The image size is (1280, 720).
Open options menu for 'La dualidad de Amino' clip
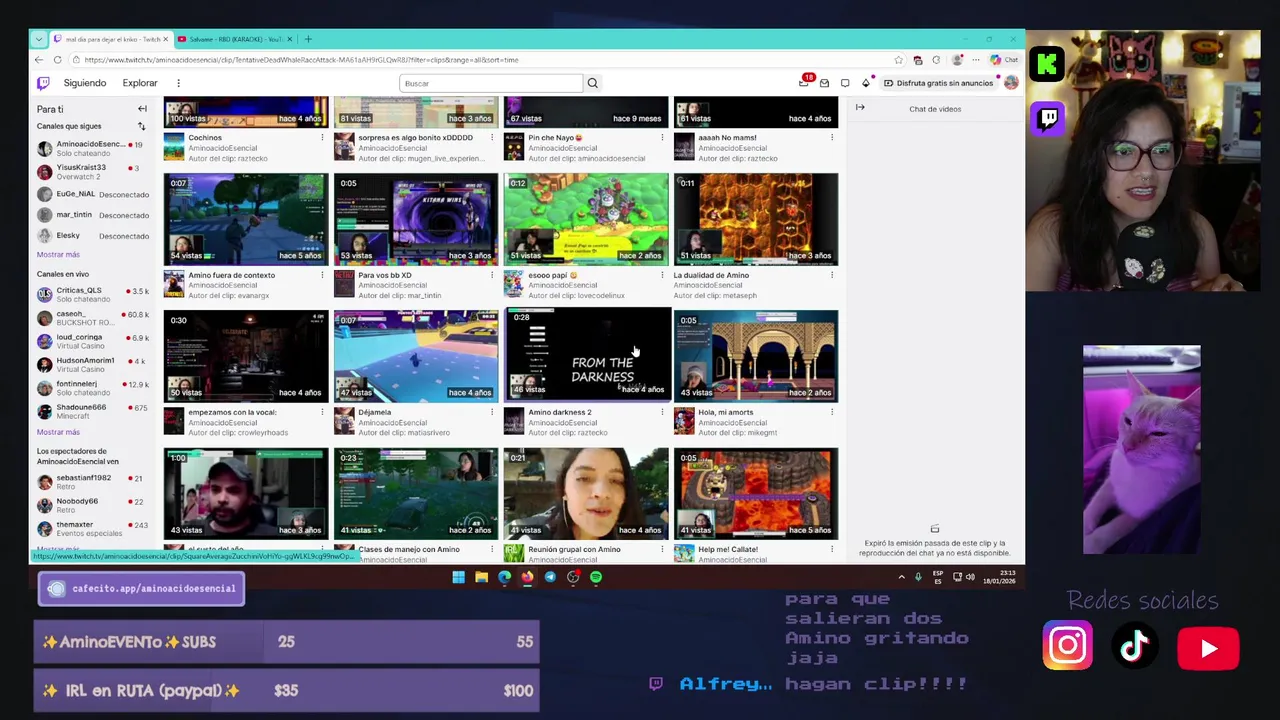point(832,275)
